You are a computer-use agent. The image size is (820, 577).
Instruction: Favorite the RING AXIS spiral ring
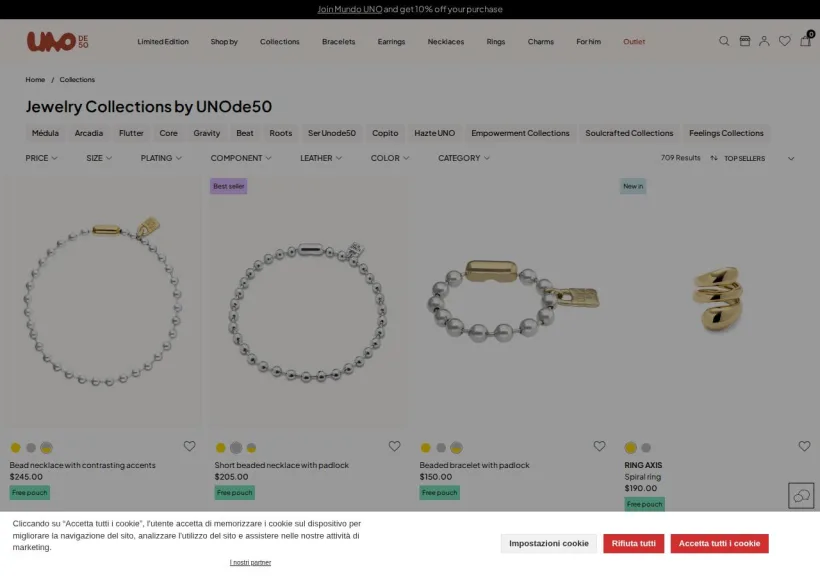coord(804,446)
